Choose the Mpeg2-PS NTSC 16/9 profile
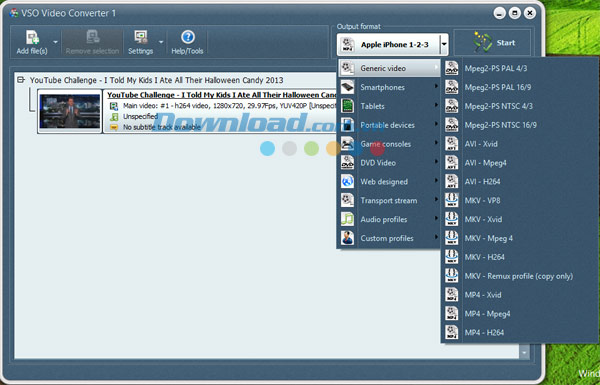This screenshot has height=385, width=600. click(x=519, y=125)
